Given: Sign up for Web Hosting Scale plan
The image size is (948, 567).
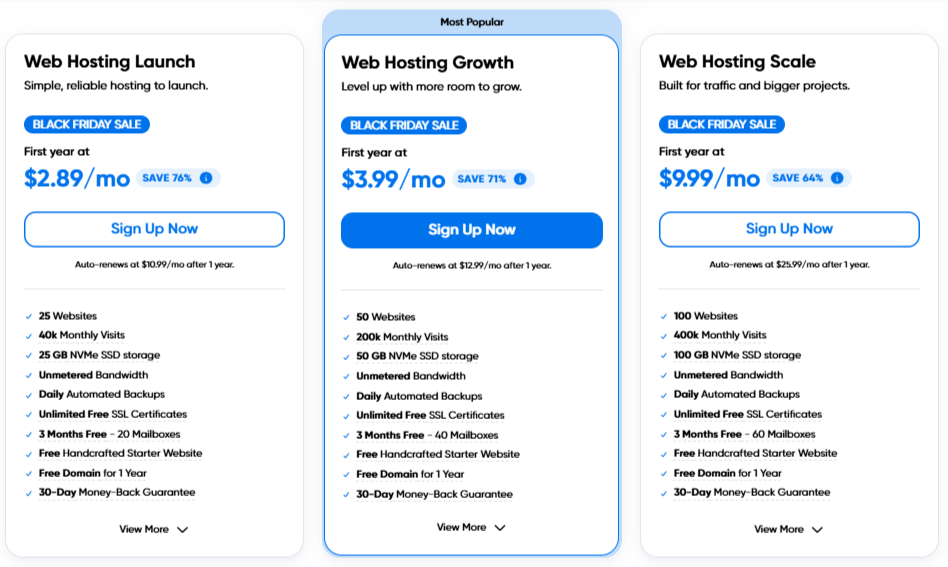Looking at the screenshot, I should [x=789, y=229].
